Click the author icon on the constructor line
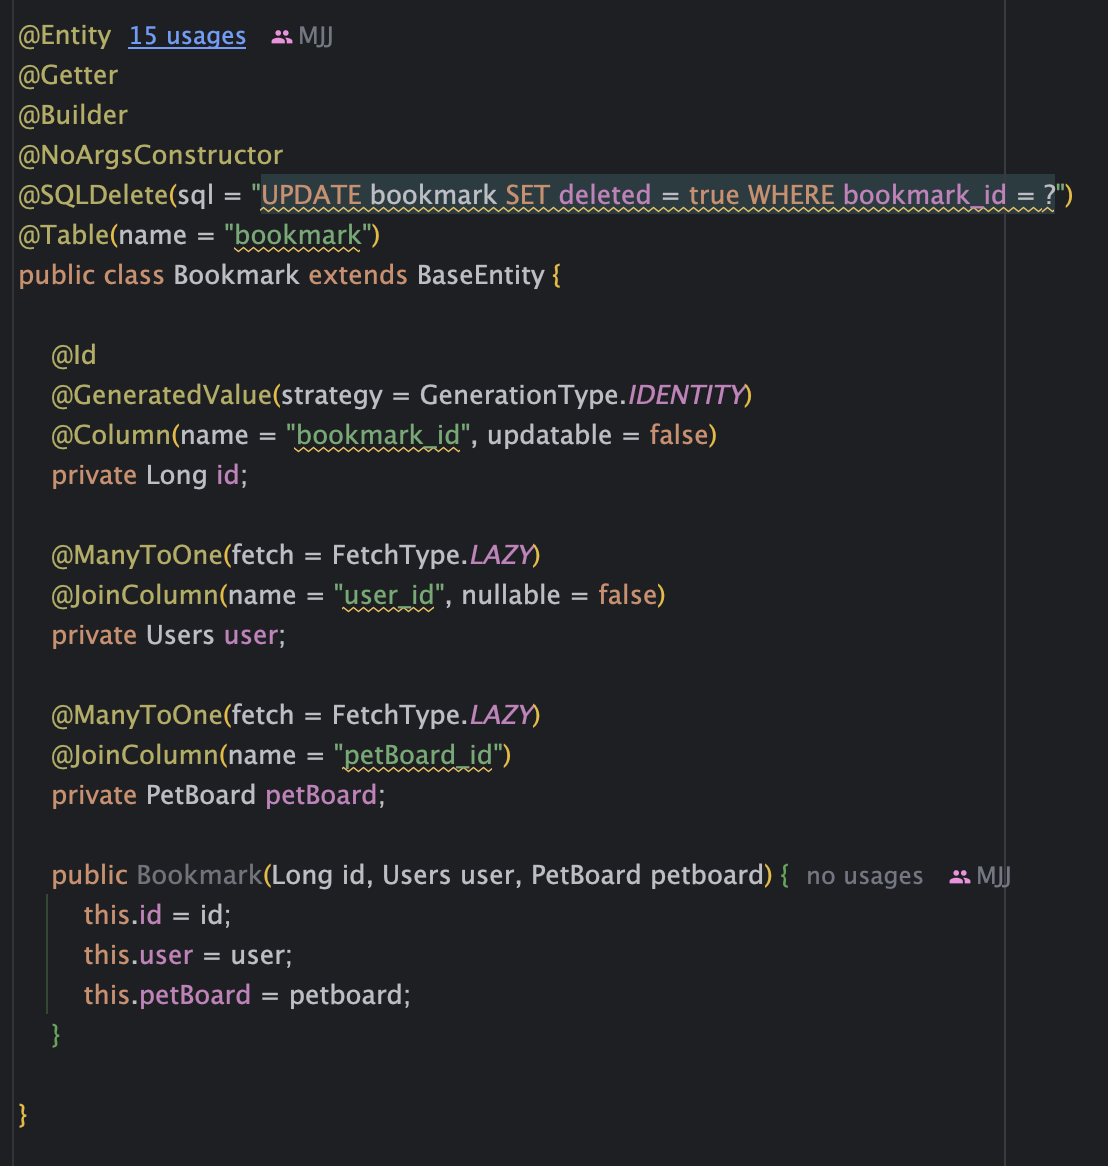This screenshot has width=1108, height=1166. tap(959, 877)
